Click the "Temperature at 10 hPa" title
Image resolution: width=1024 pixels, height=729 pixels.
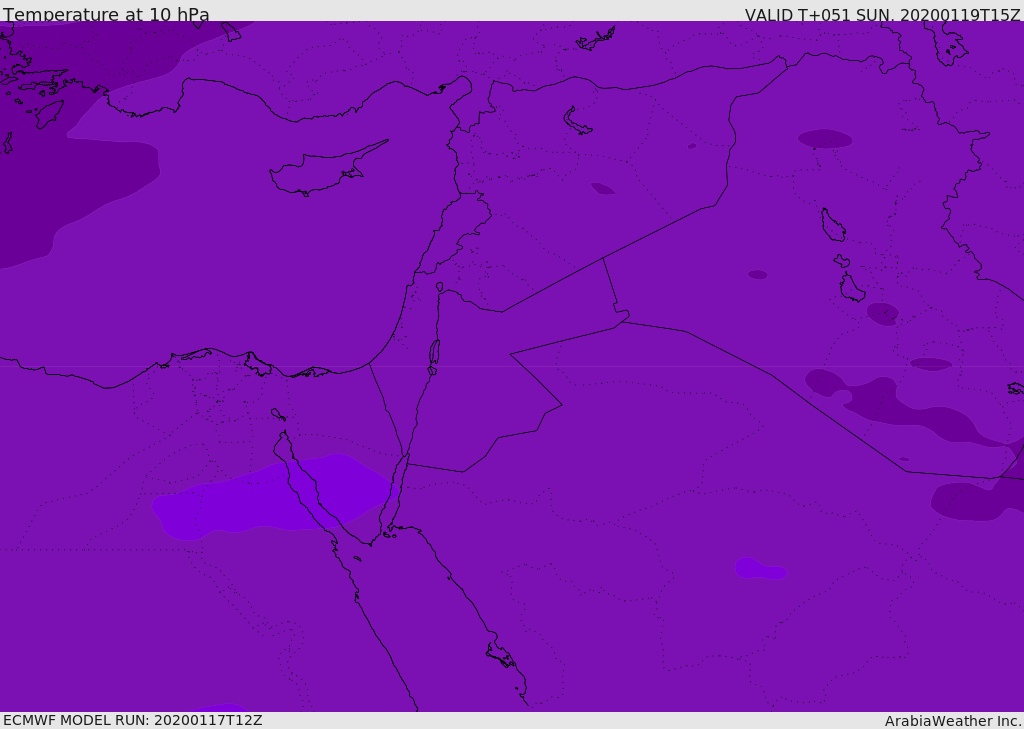[x=106, y=14]
